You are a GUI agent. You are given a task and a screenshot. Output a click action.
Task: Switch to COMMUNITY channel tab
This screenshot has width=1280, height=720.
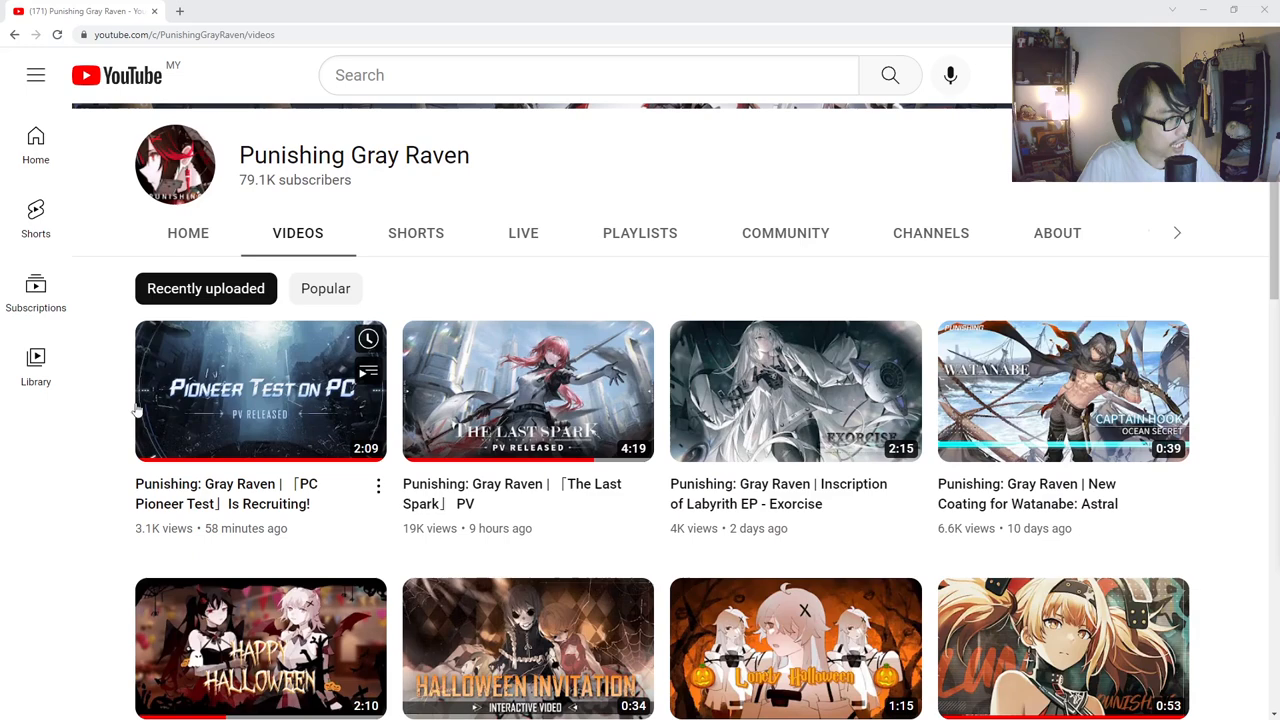(x=786, y=233)
